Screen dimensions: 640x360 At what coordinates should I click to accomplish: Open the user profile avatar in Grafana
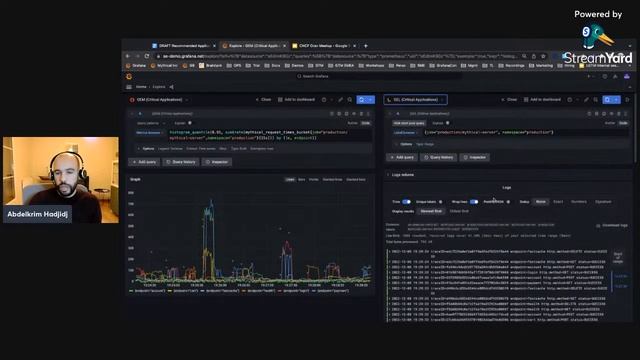[x=627, y=76]
